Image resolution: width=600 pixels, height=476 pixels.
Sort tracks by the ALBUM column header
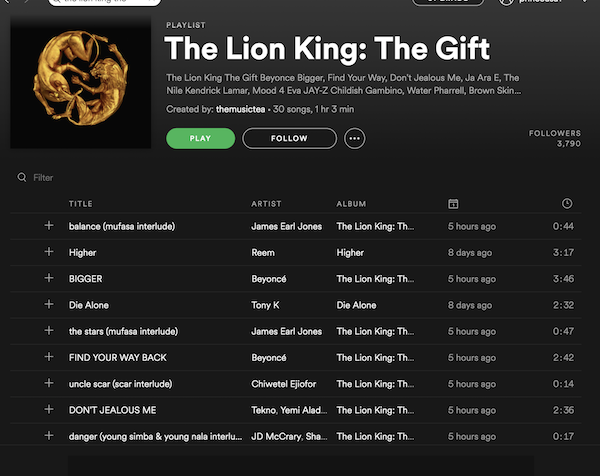point(351,204)
